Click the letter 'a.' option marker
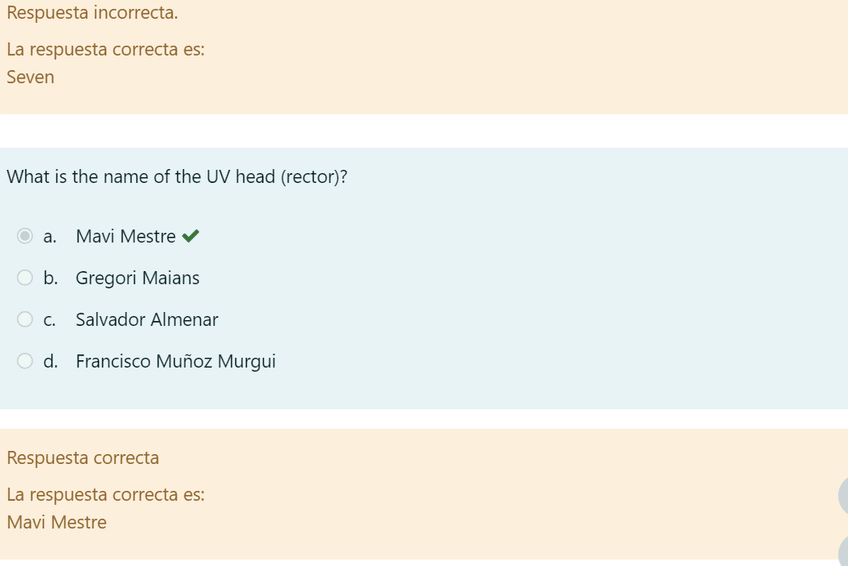 50,237
